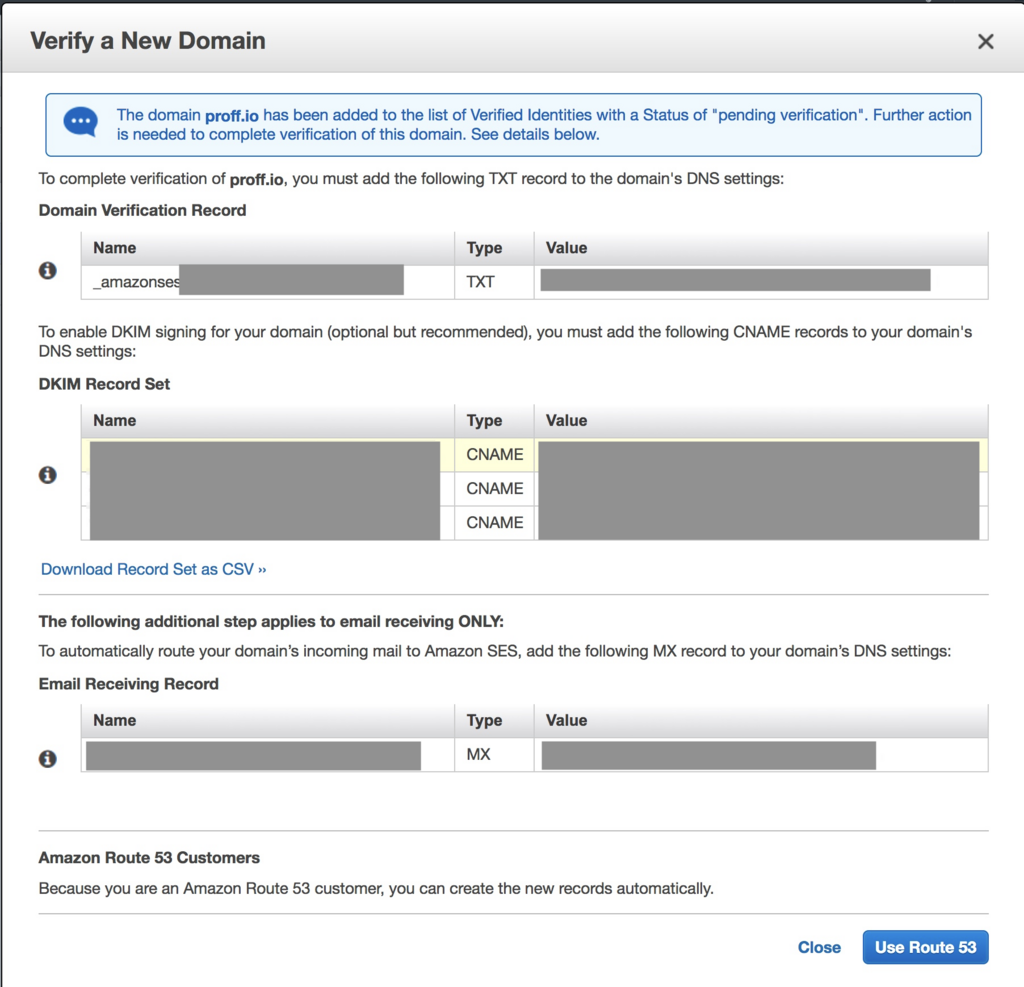The width and height of the screenshot is (1024, 987).
Task: Click the MX record's redacted value cell
Action: (761, 754)
